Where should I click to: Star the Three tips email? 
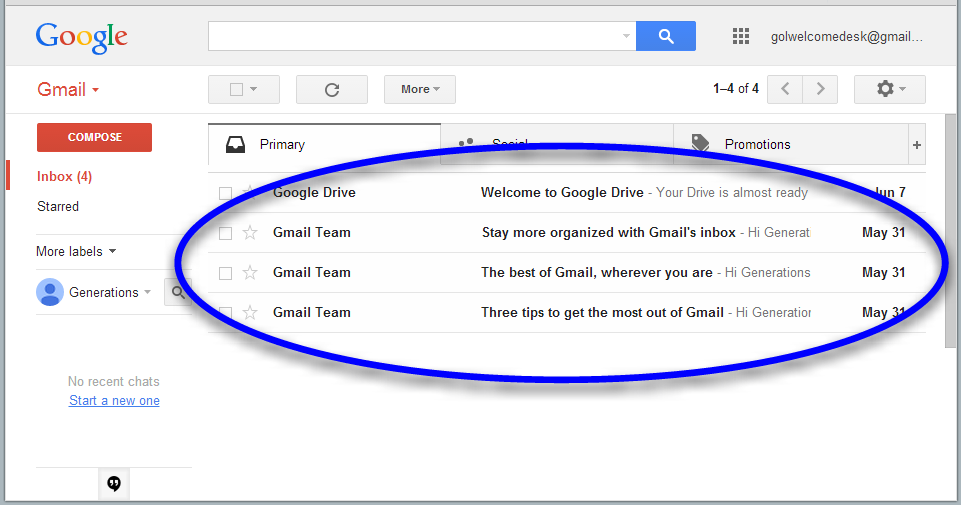250,313
